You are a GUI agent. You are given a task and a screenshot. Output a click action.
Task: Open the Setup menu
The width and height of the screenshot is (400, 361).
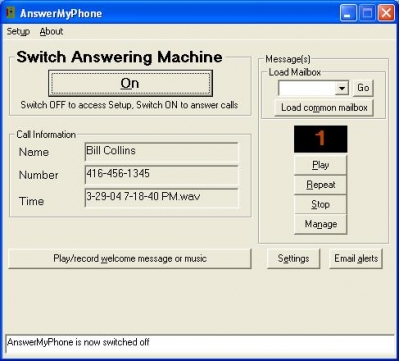coord(18,32)
